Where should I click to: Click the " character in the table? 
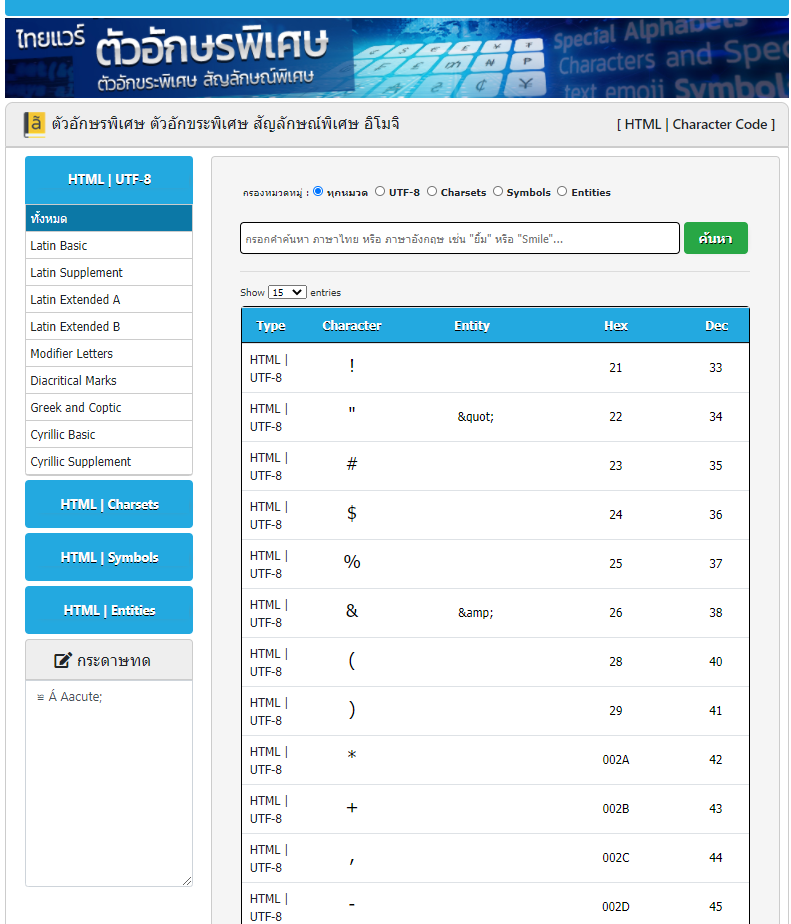[352, 411]
